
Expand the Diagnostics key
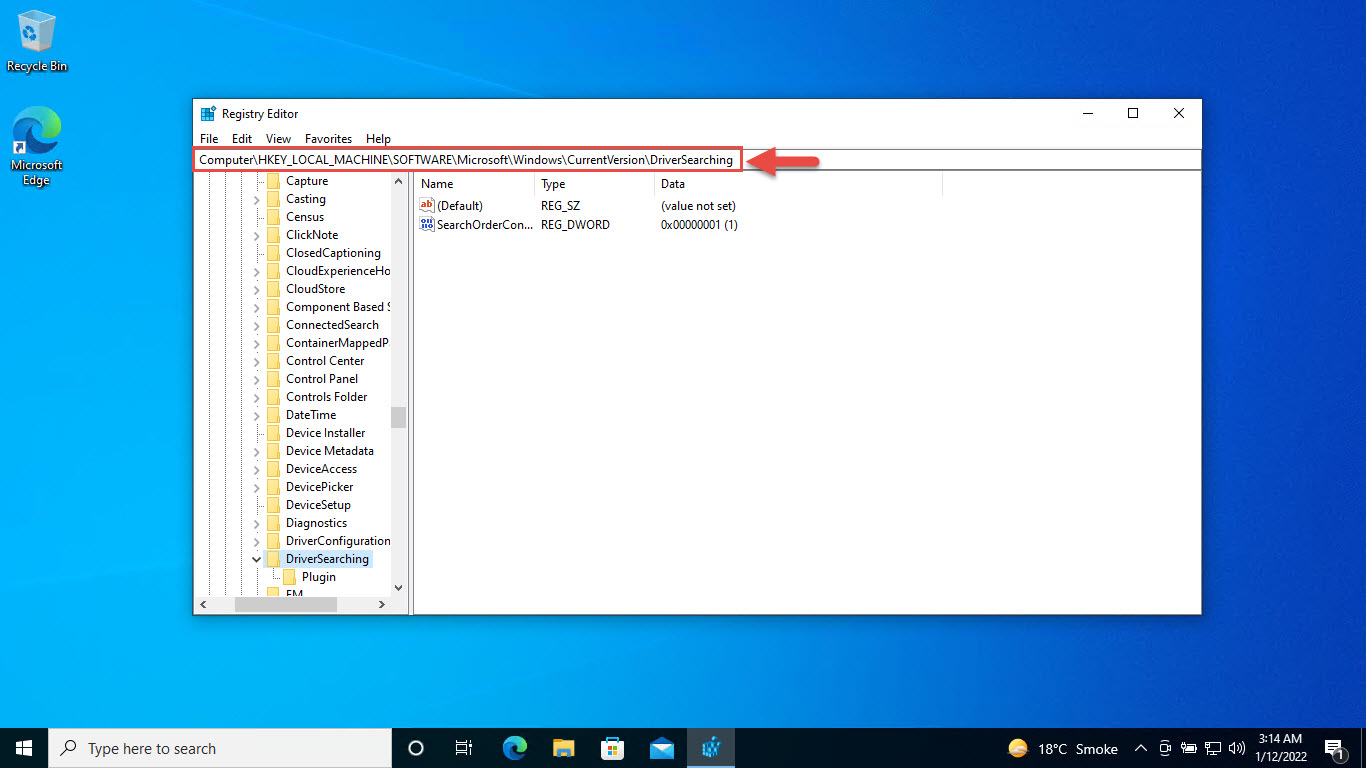pos(257,523)
